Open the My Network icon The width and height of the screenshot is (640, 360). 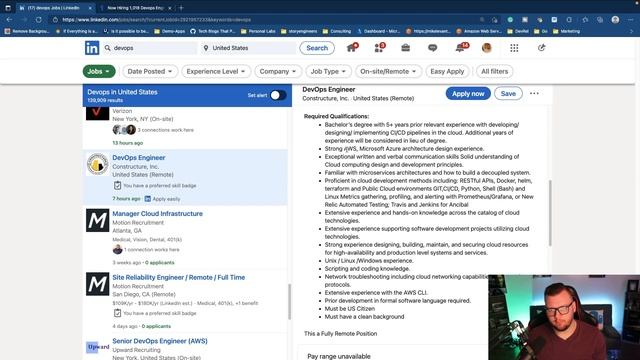(x=379, y=48)
